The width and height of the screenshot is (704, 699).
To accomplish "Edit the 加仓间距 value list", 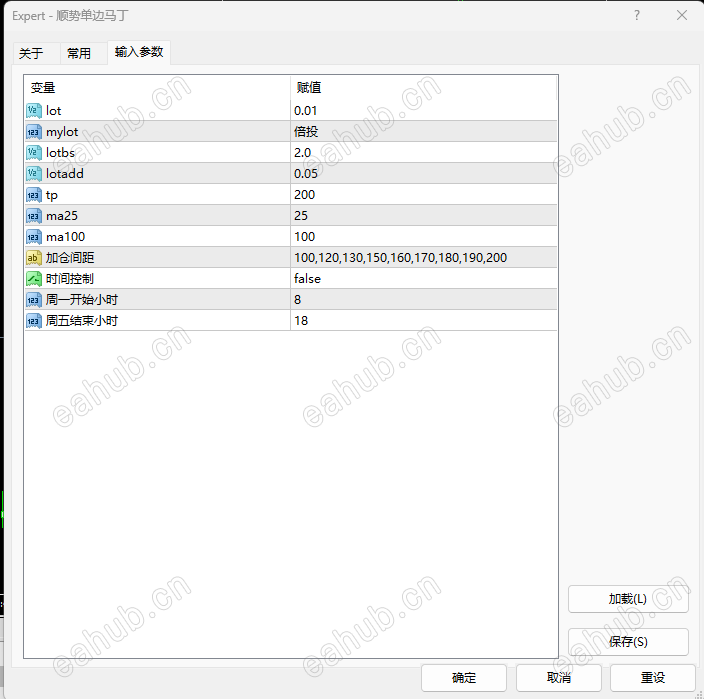I will click(423, 258).
